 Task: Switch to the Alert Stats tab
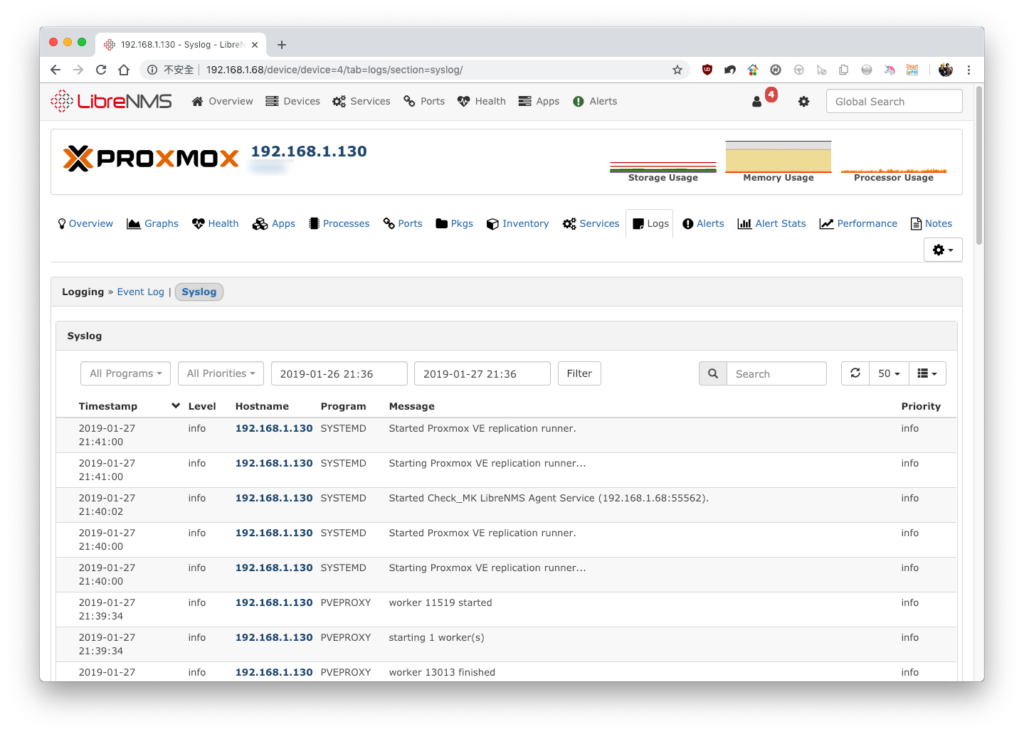point(772,223)
